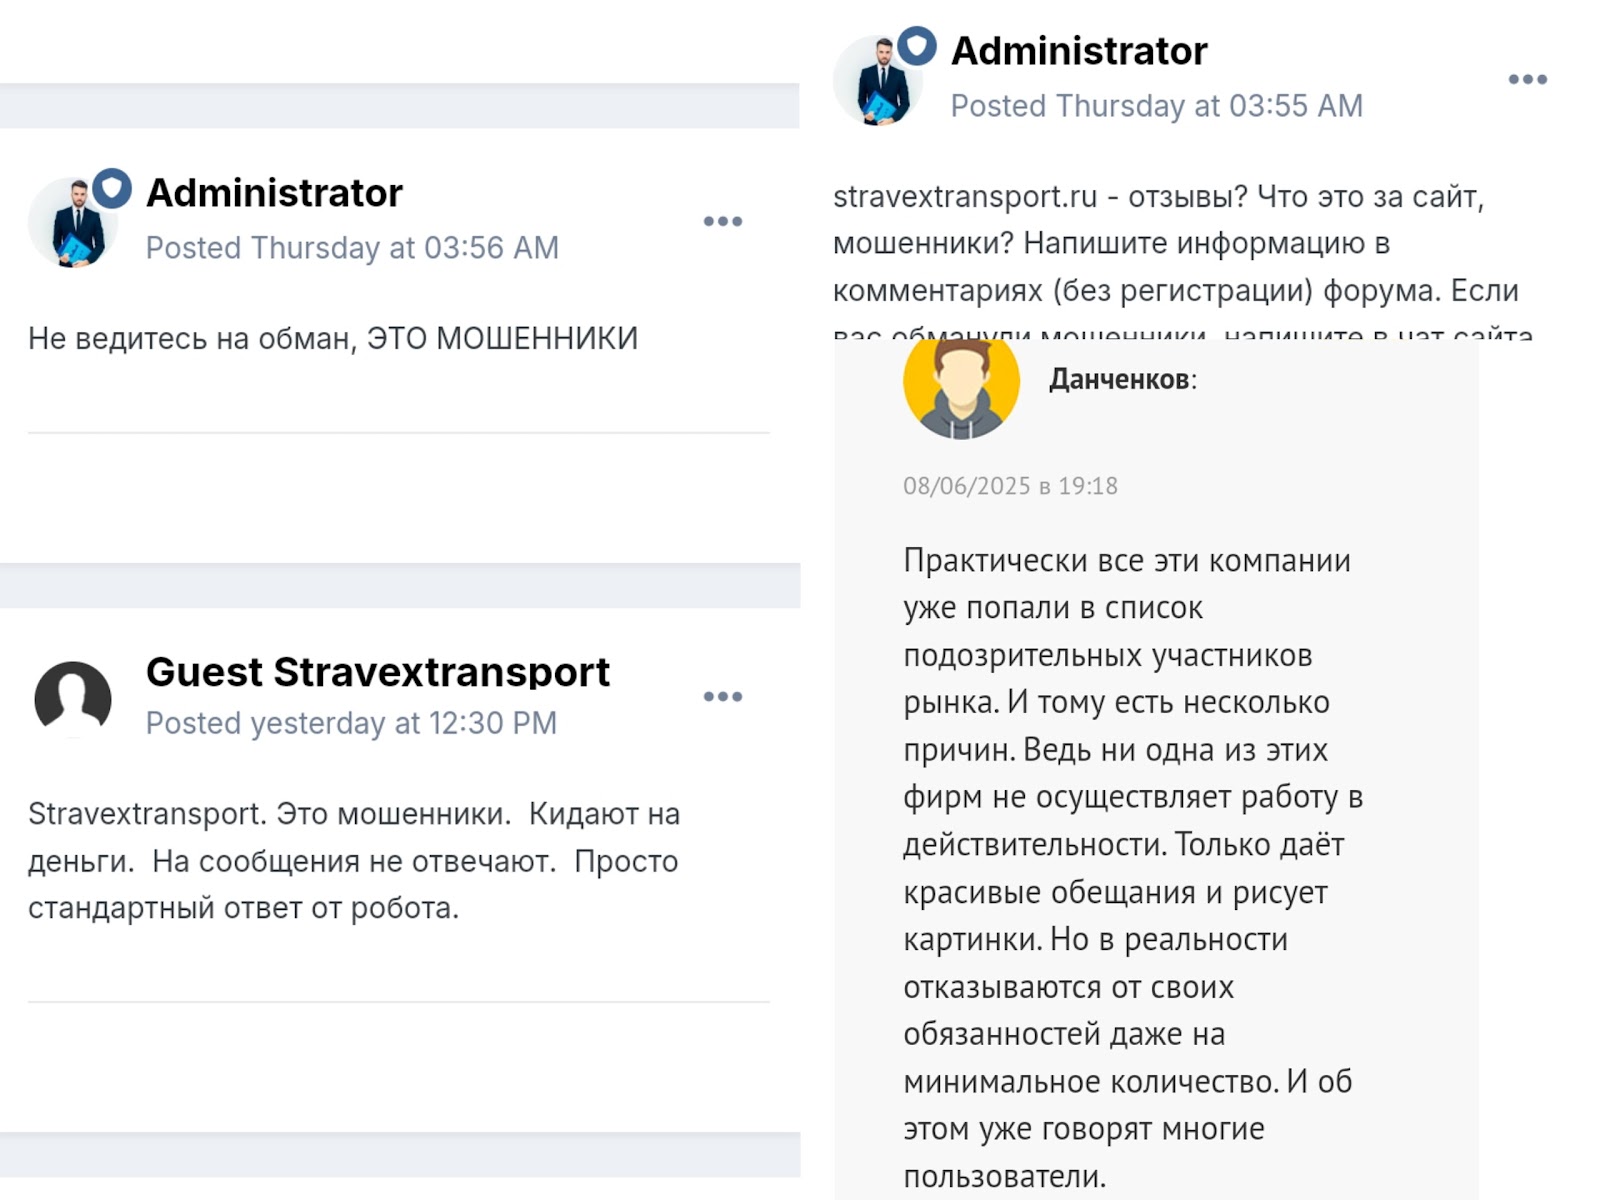Click the 08/06/2025 в 19:18 comment timestamp
The width and height of the screenshot is (1600, 1200).
pyautogui.click(x=1010, y=486)
